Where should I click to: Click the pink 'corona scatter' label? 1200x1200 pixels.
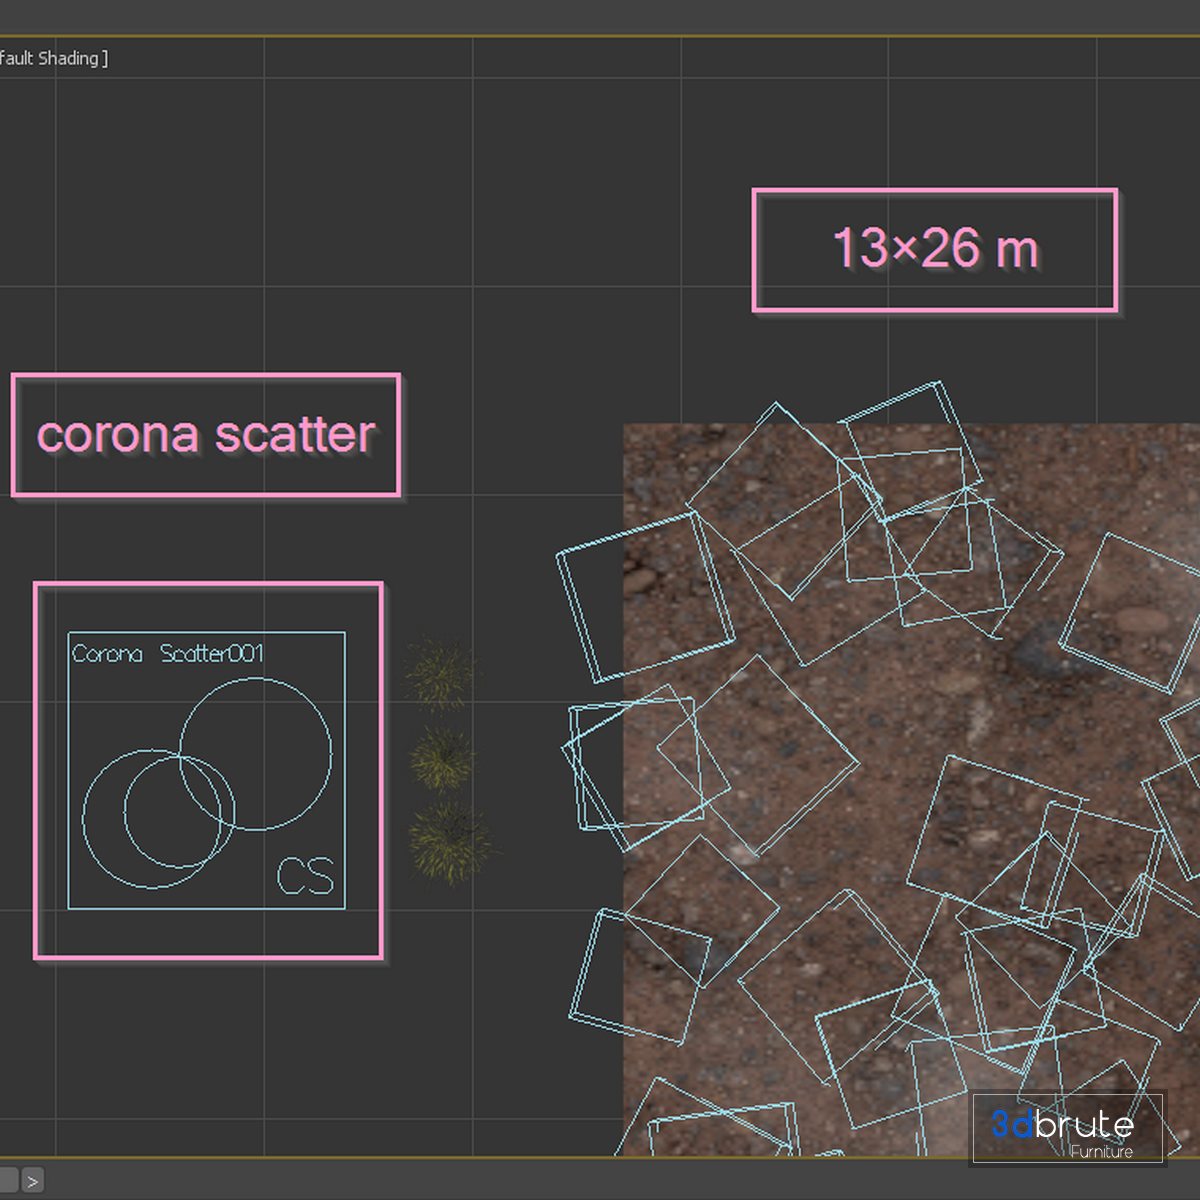pyautogui.click(x=206, y=435)
